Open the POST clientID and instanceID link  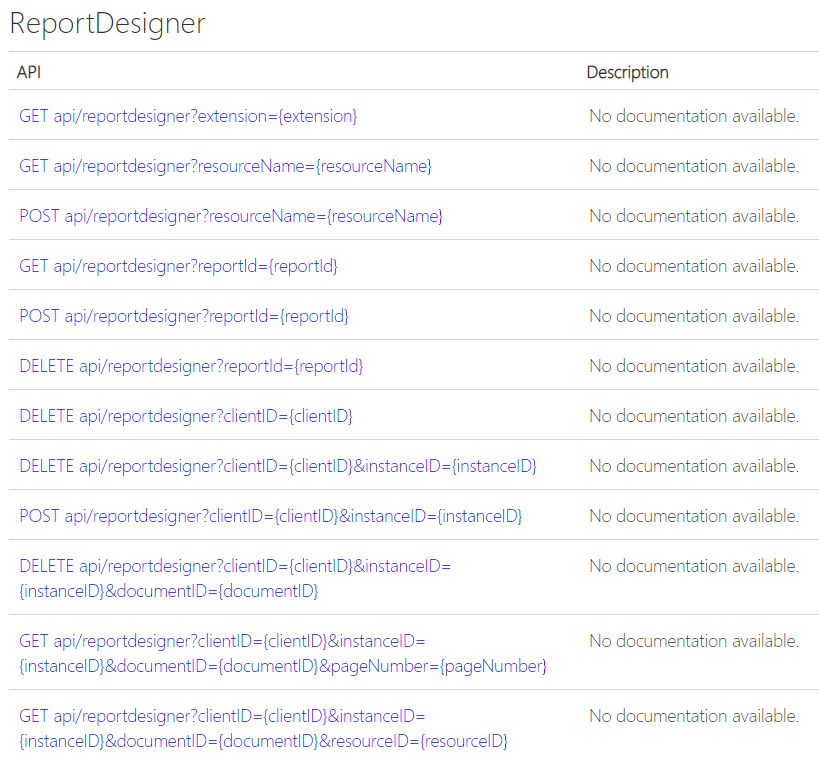[x=270, y=516]
